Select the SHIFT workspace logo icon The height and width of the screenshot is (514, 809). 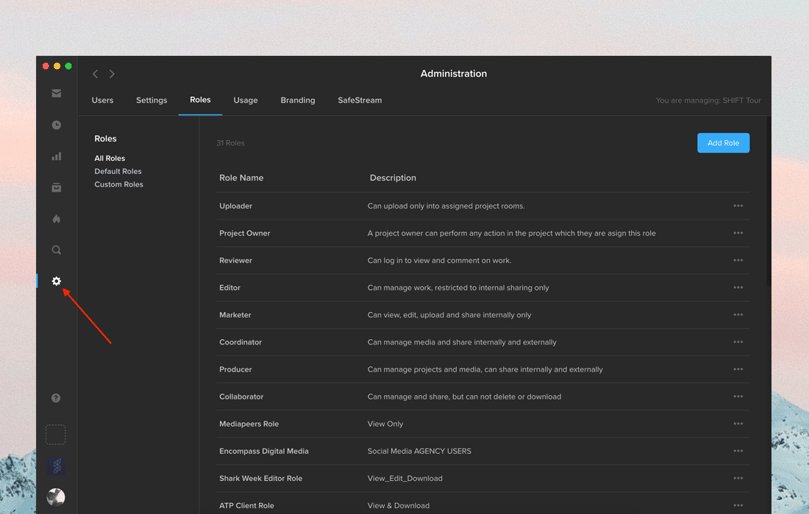point(56,466)
